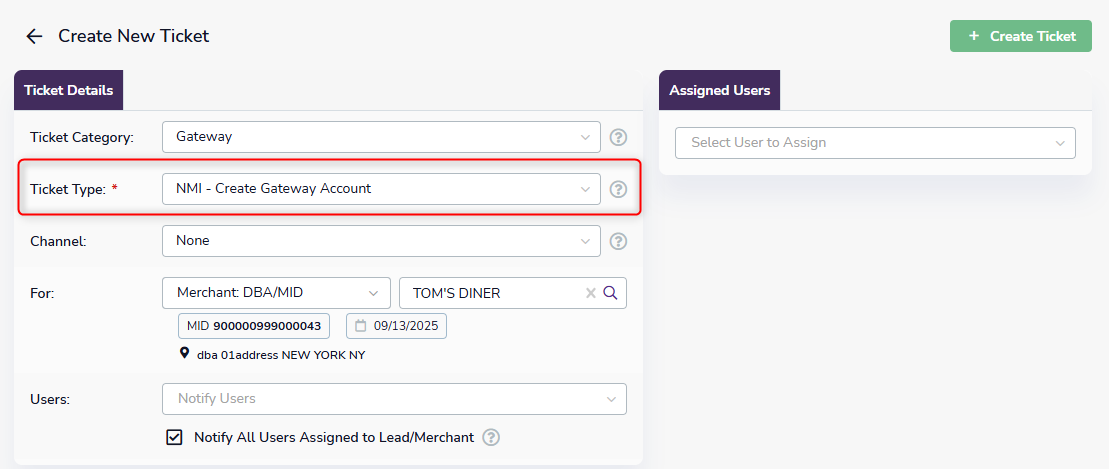This screenshot has height=469, width=1109.
Task: Click help icon next to Ticket Type
Action: pyautogui.click(x=618, y=189)
